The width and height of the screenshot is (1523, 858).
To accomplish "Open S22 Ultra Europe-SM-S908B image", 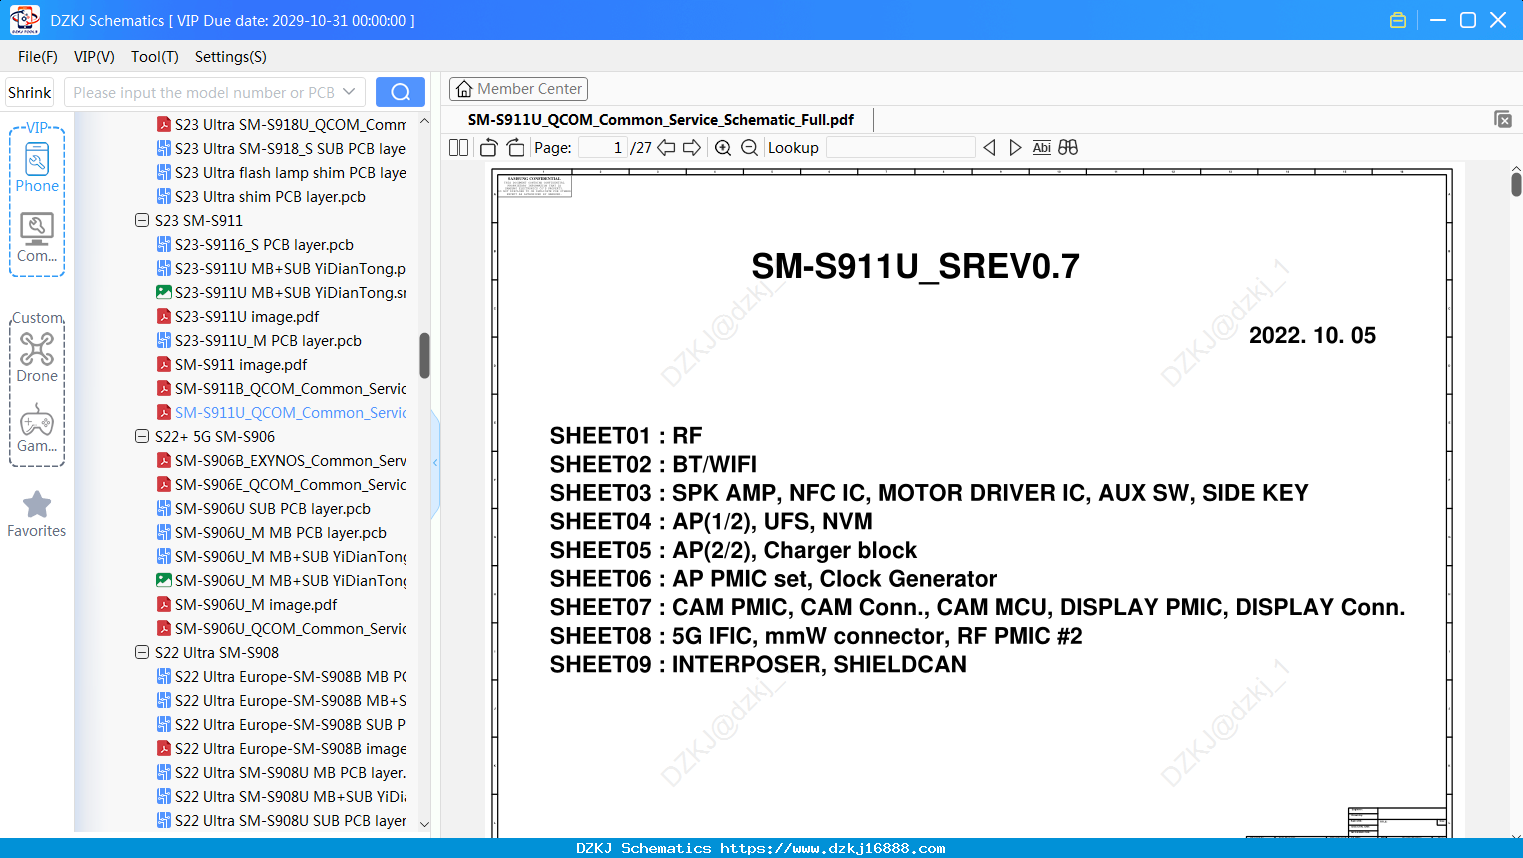I will (x=281, y=748).
